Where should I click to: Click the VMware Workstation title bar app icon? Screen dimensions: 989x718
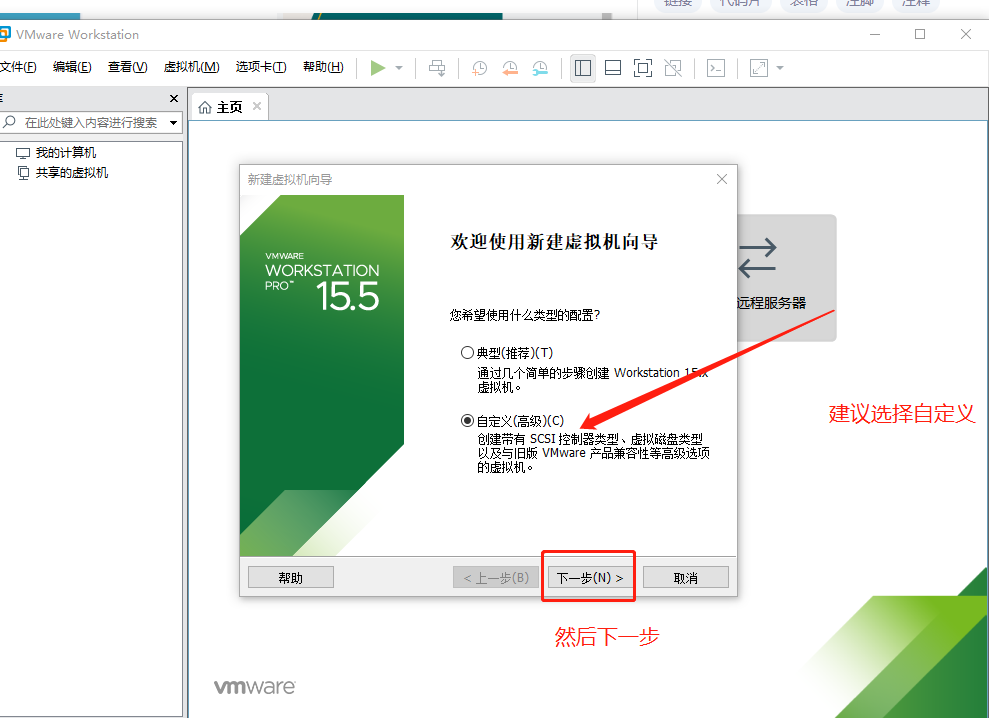click(x=4, y=34)
